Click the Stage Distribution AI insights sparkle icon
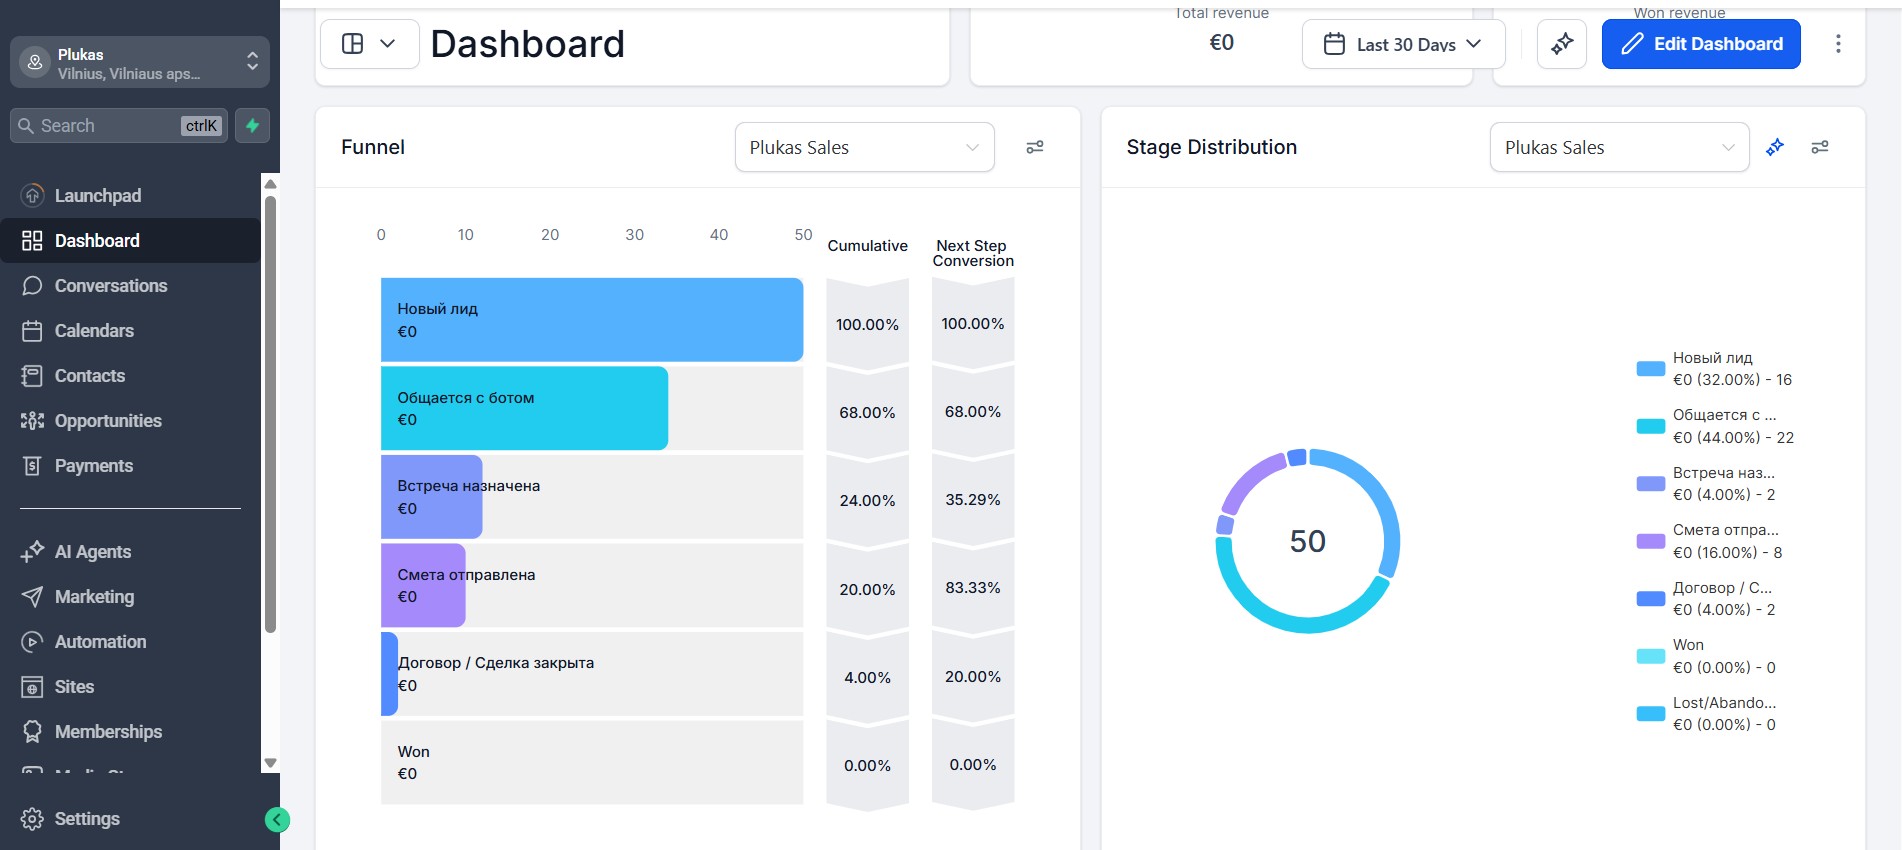This screenshot has width=1902, height=850. (1775, 147)
